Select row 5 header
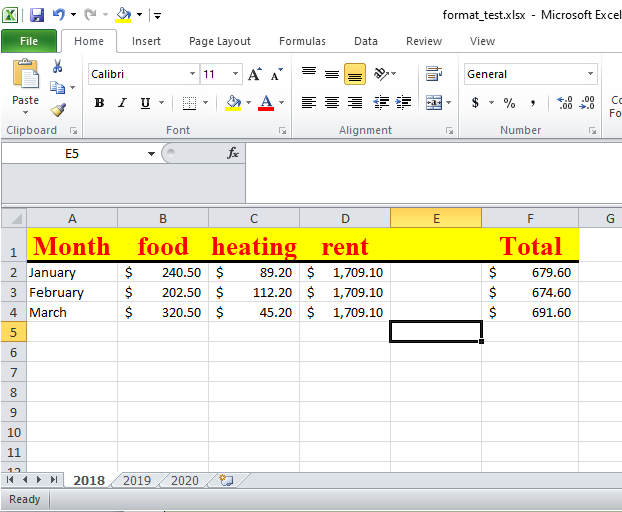This screenshot has width=622, height=512. pos(13,332)
